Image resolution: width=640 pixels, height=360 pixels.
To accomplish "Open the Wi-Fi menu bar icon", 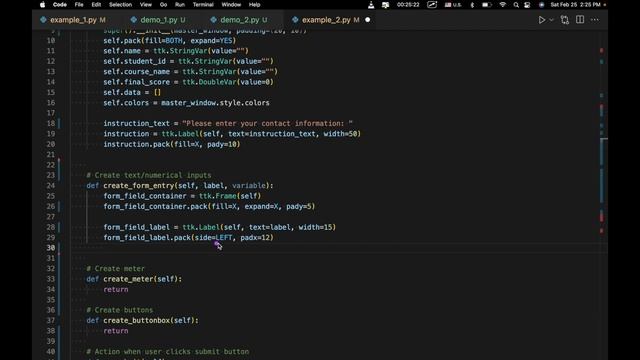I will (503, 5).
